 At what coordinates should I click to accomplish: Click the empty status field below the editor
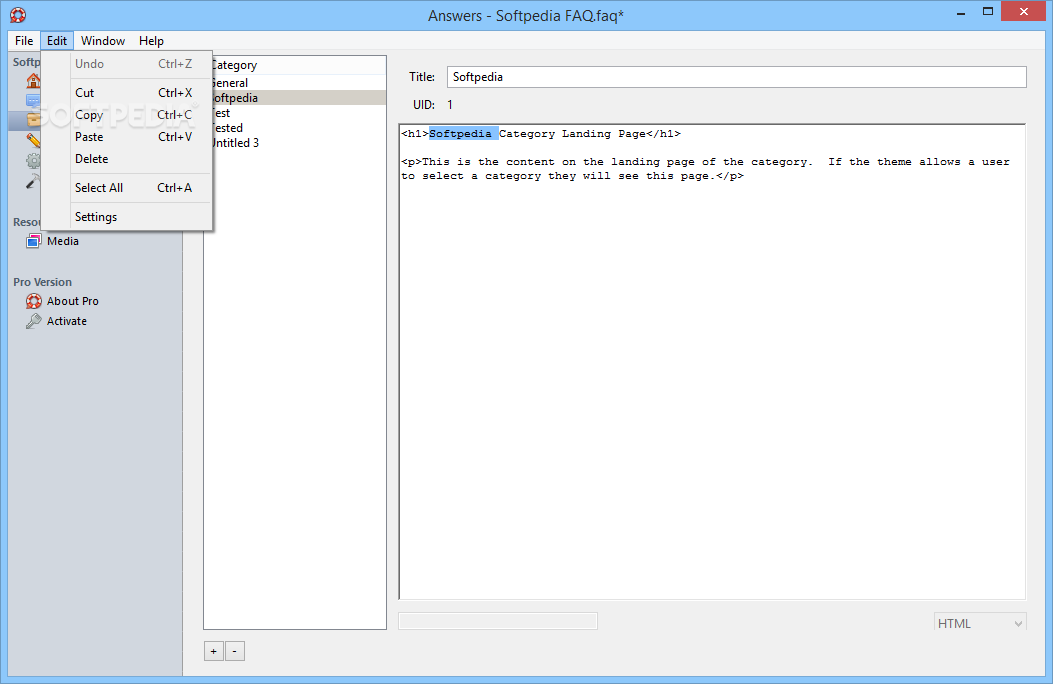coord(498,621)
